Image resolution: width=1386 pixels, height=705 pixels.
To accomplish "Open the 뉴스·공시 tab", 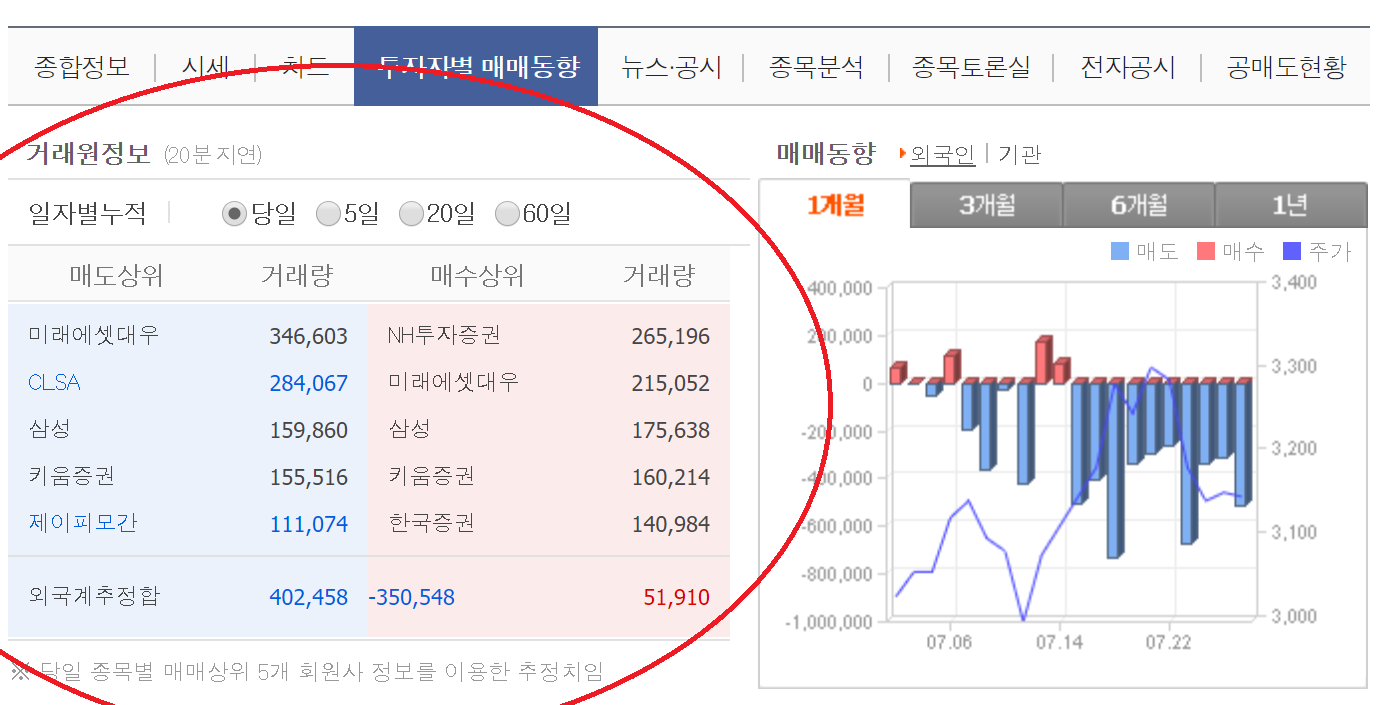I will coord(670,67).
